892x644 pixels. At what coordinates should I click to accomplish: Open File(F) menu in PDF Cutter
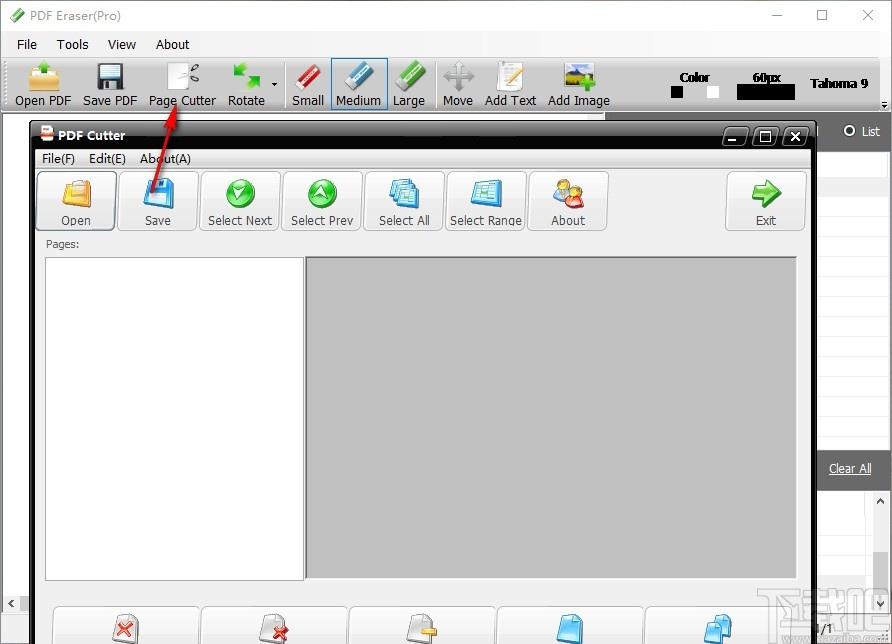(58, 159)
